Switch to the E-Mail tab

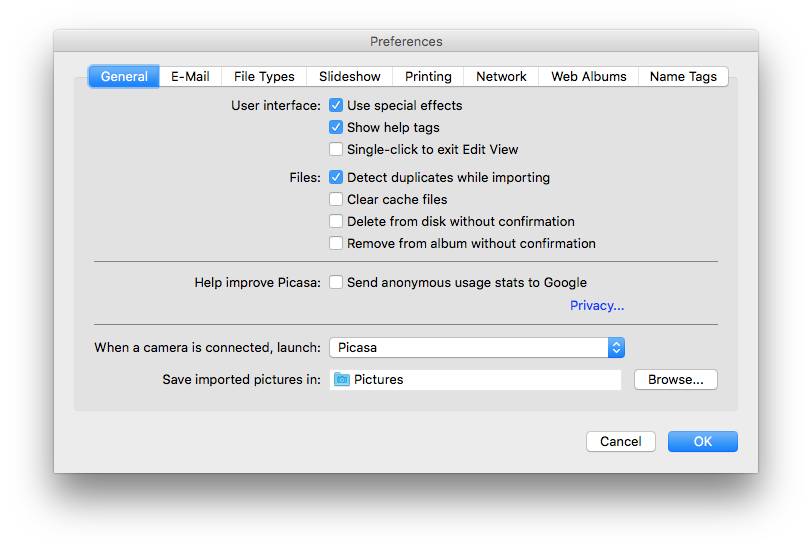coord(190,77)
